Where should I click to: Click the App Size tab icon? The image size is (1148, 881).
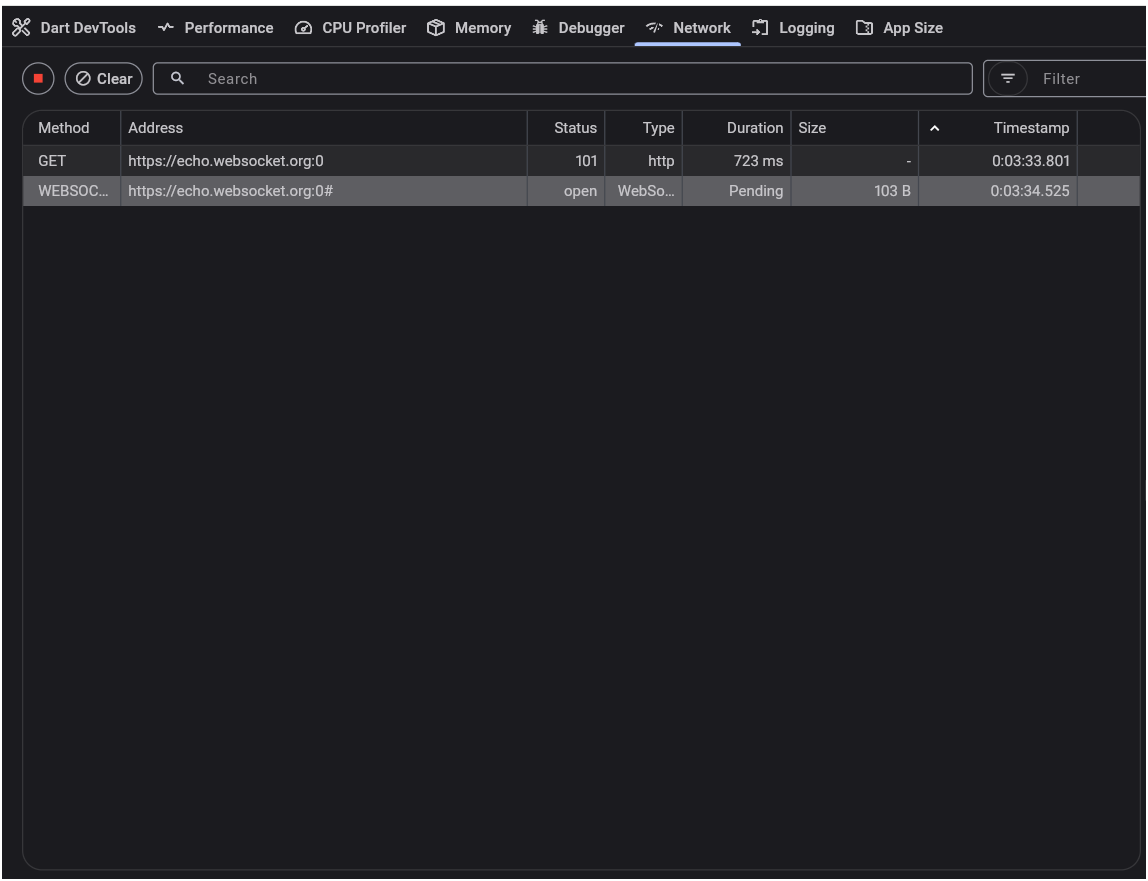[x=864, y=28]
